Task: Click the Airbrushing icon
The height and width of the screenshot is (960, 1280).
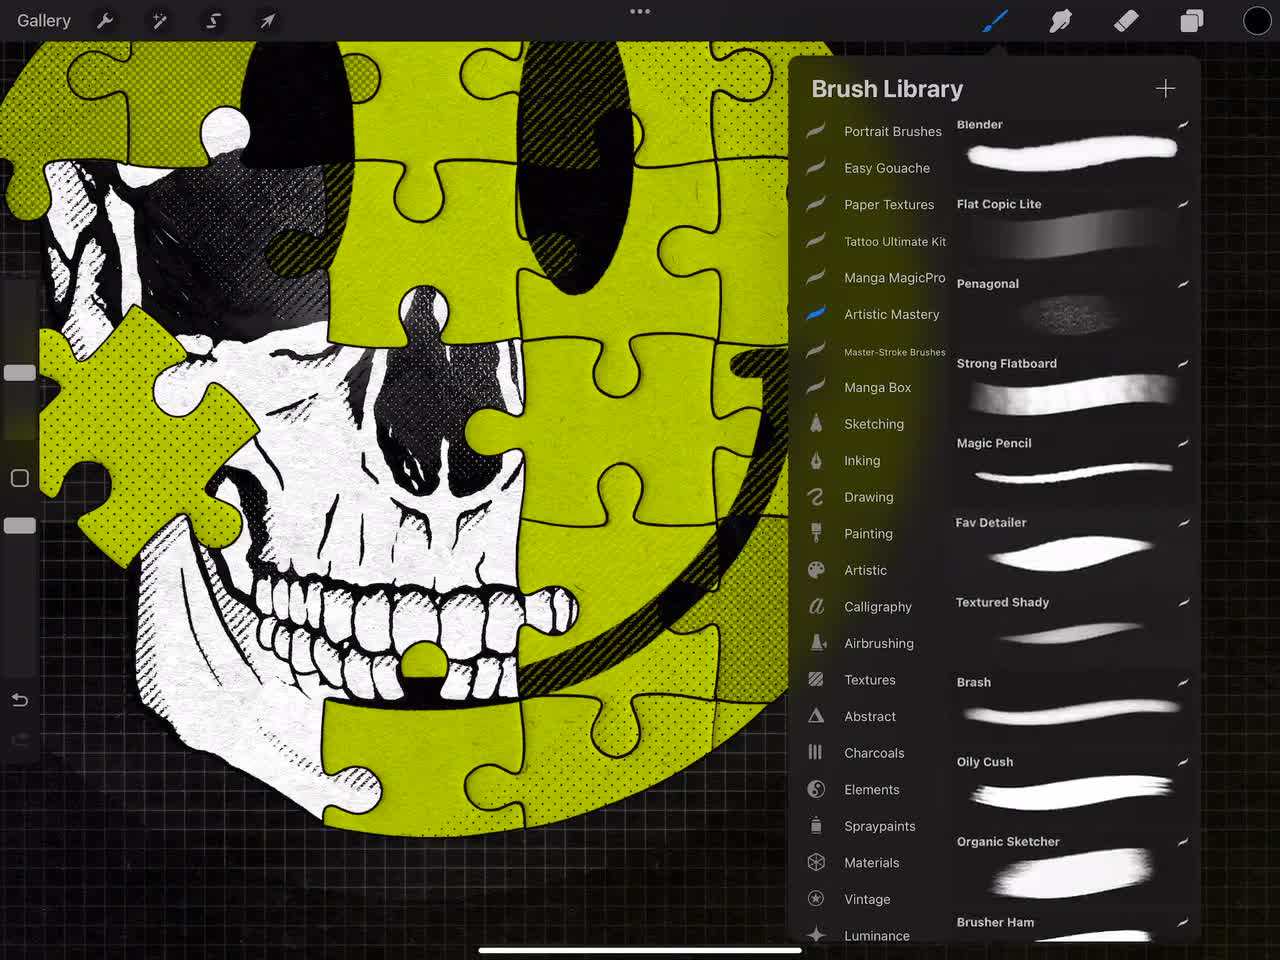Action: [x=816, y=643]
